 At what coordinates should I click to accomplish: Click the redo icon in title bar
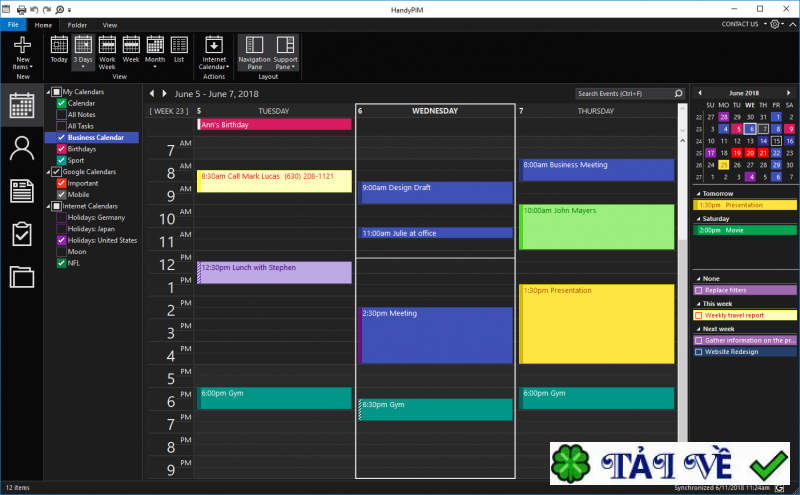coord(47,9)
